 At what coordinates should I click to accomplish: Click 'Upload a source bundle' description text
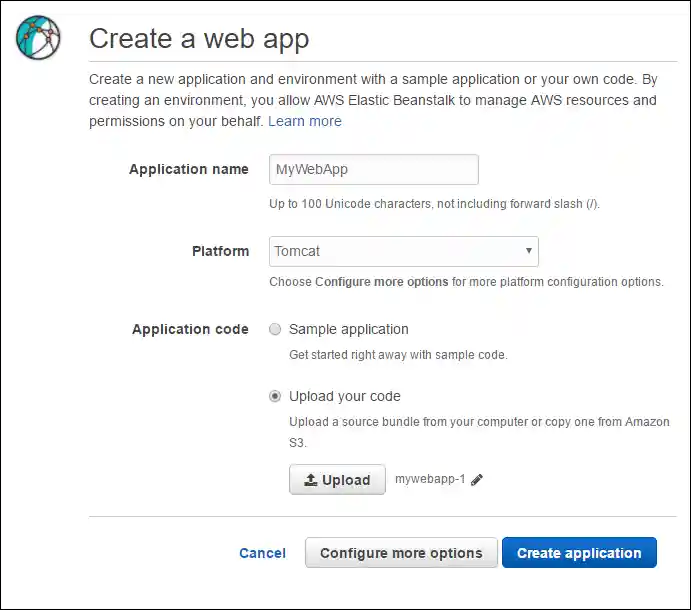coord(479,432)
